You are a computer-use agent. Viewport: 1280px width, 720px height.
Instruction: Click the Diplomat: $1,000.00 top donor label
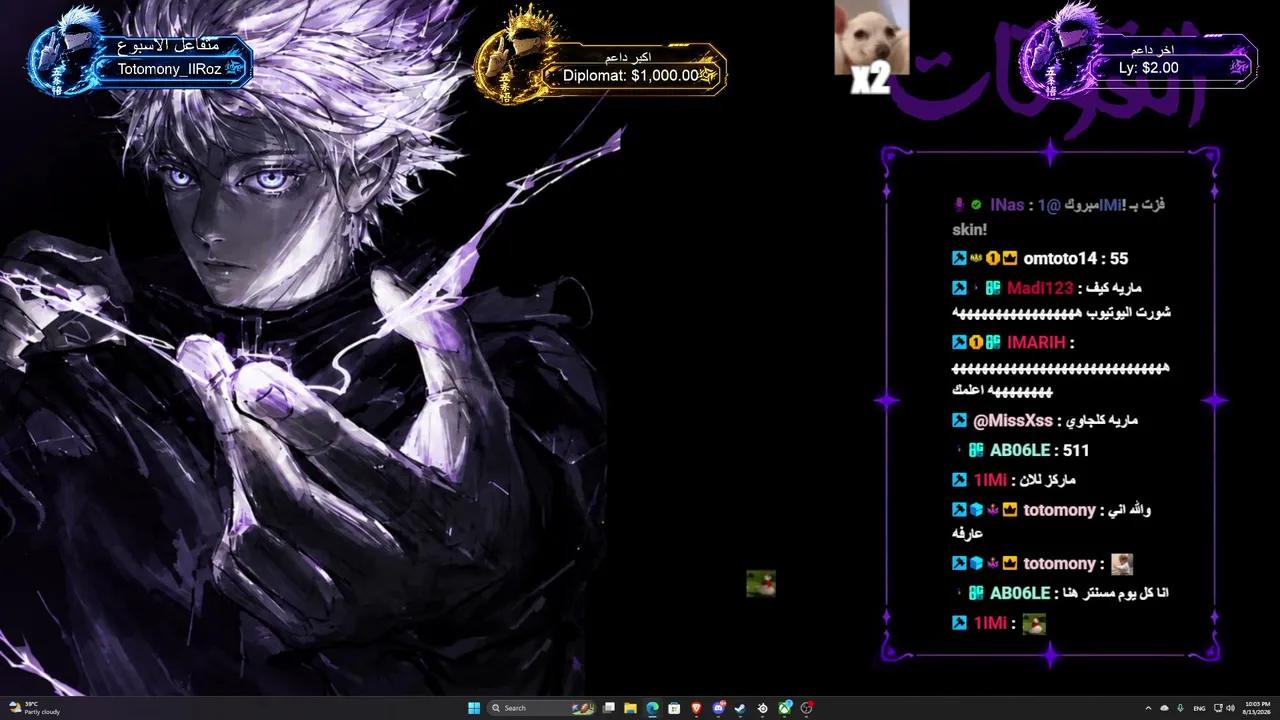click(x=631, y=75)
